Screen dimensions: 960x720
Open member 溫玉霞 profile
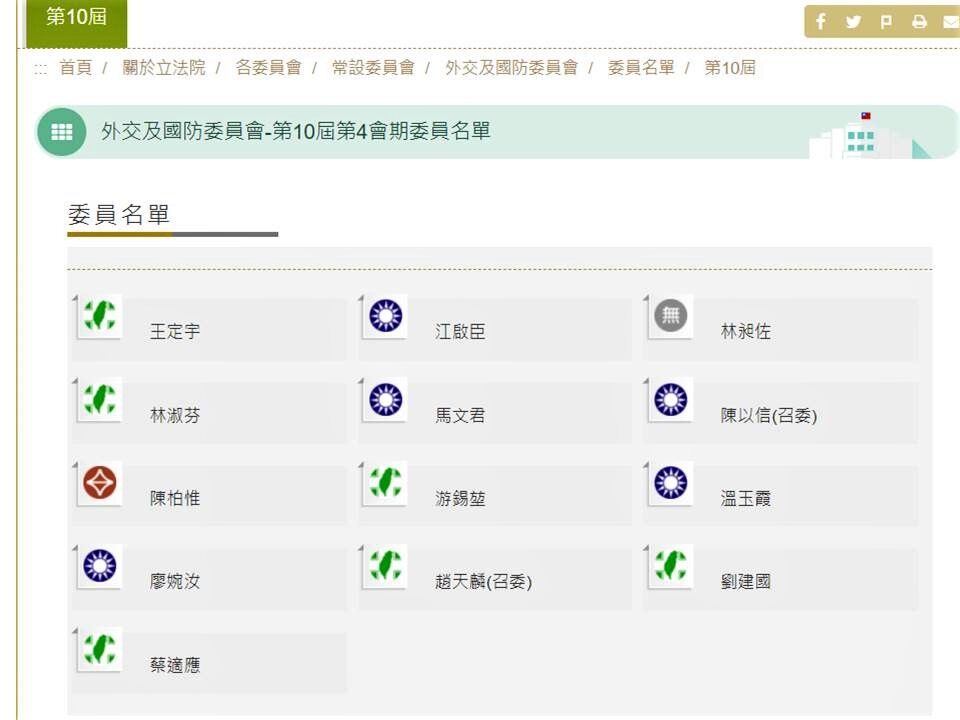pyautogui.click(x=745, y=498)
